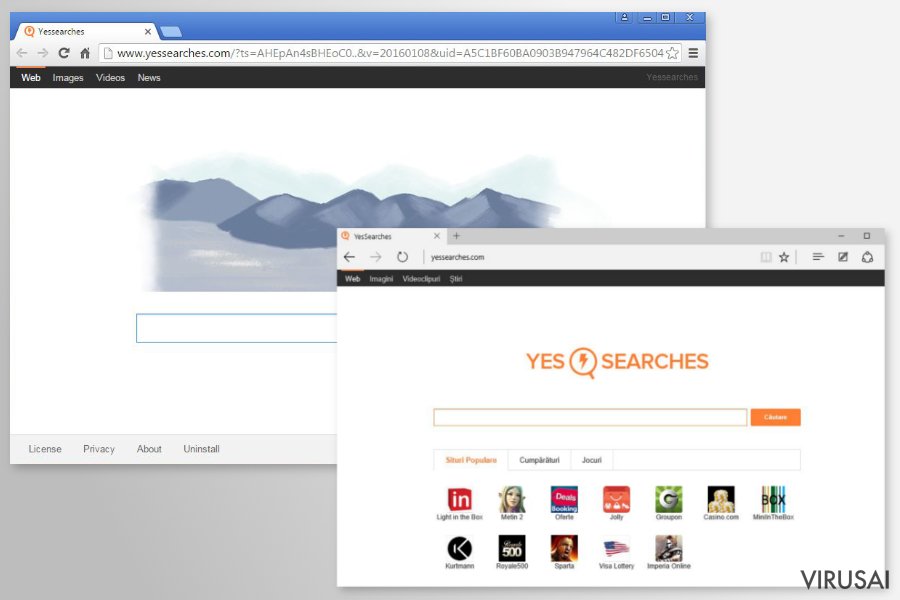The height and width of the screenshot is (600, 900).
Task: Select News tab in Chrome window
Action: click(x=149, y=78)
